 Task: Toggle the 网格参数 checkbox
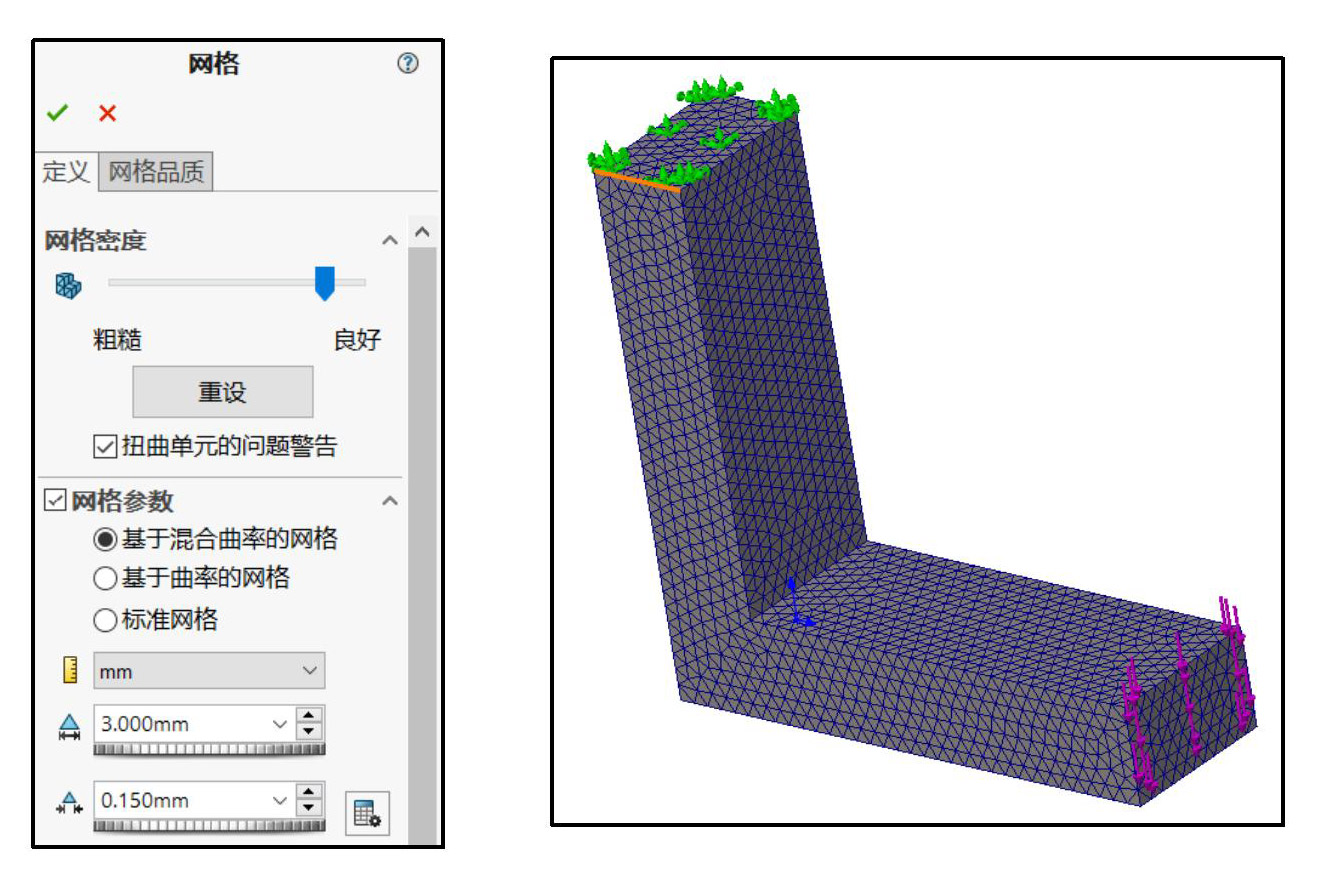(56, 500)
